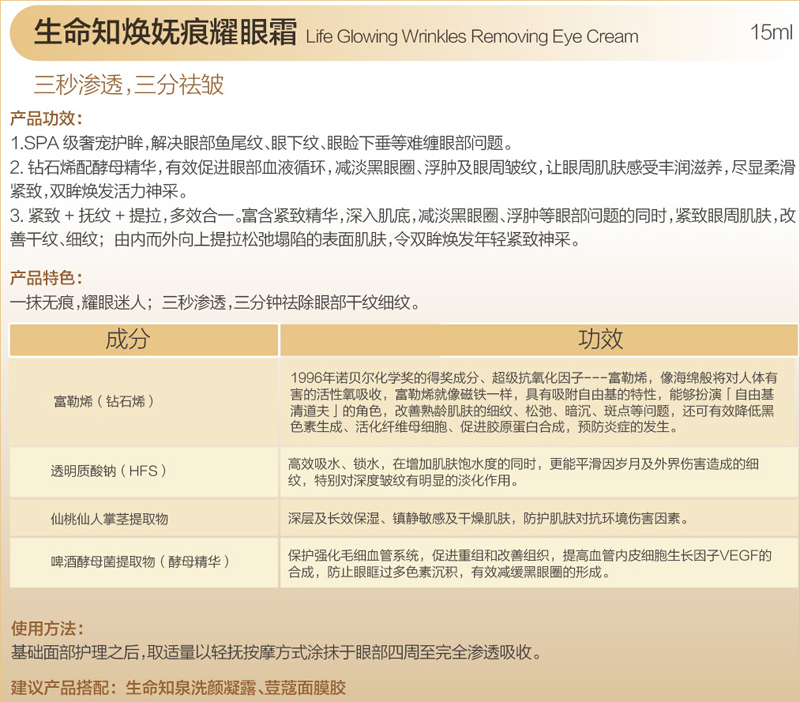Click the description mentioning 1996年诺贝尔化学奖
The width and height of the screenshot is (800, 702).
533,402
